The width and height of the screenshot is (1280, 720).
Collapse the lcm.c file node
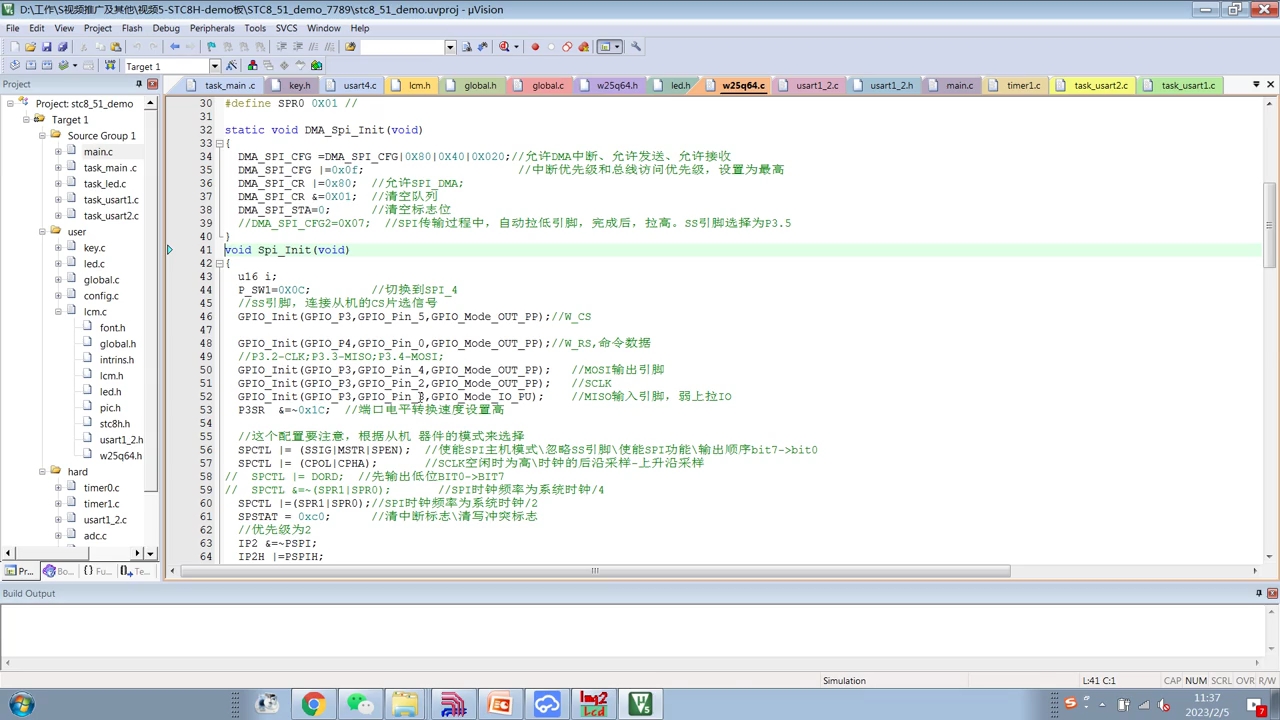coord(58,311)
